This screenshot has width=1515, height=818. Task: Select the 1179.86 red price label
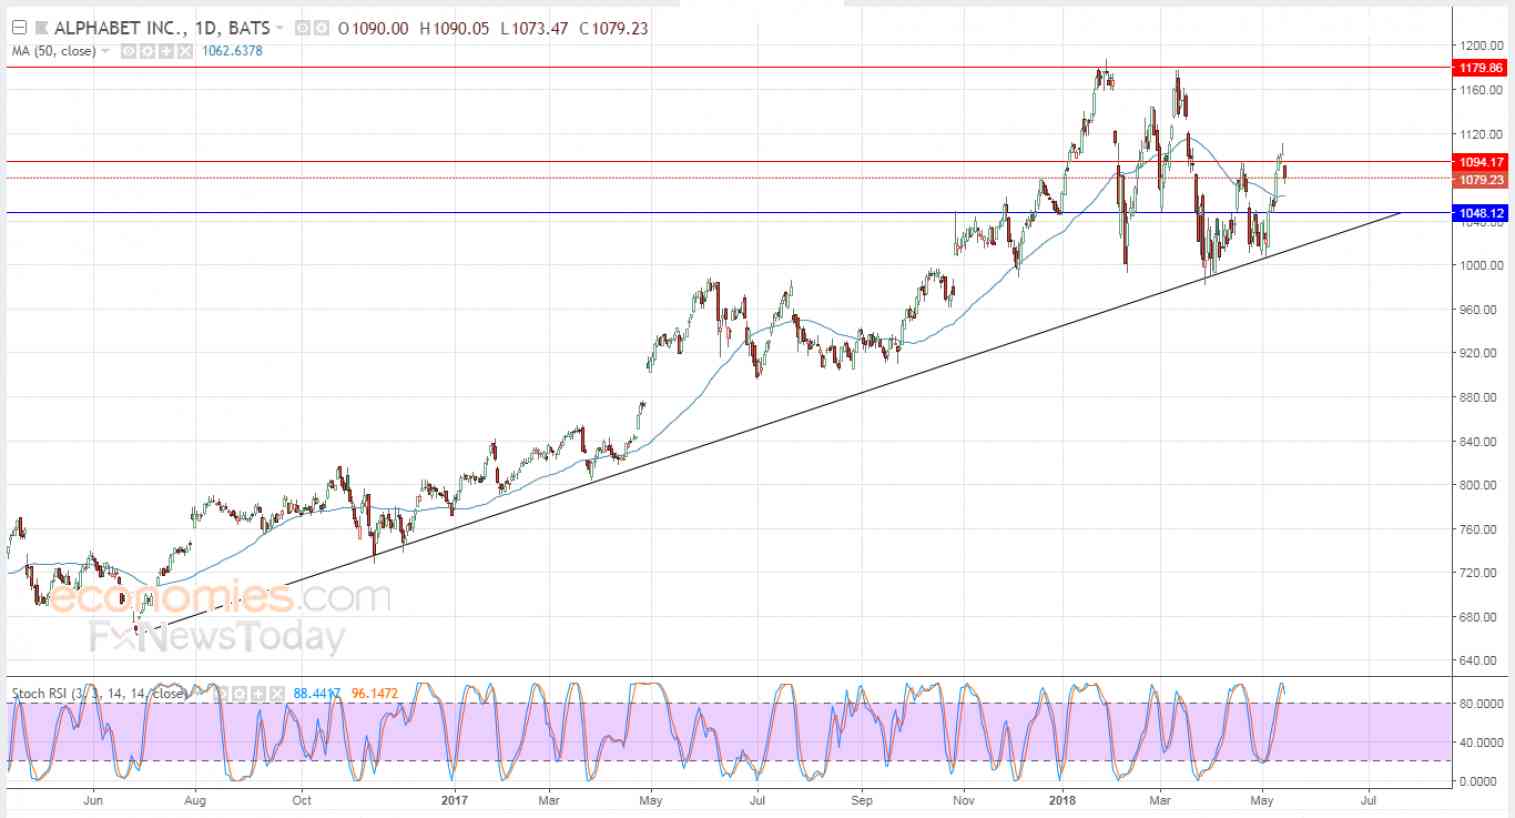1481,68
